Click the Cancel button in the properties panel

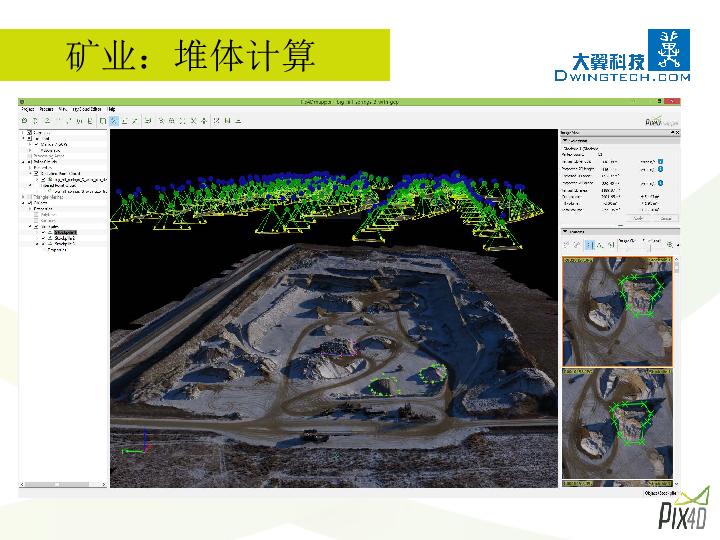(664, 218)
